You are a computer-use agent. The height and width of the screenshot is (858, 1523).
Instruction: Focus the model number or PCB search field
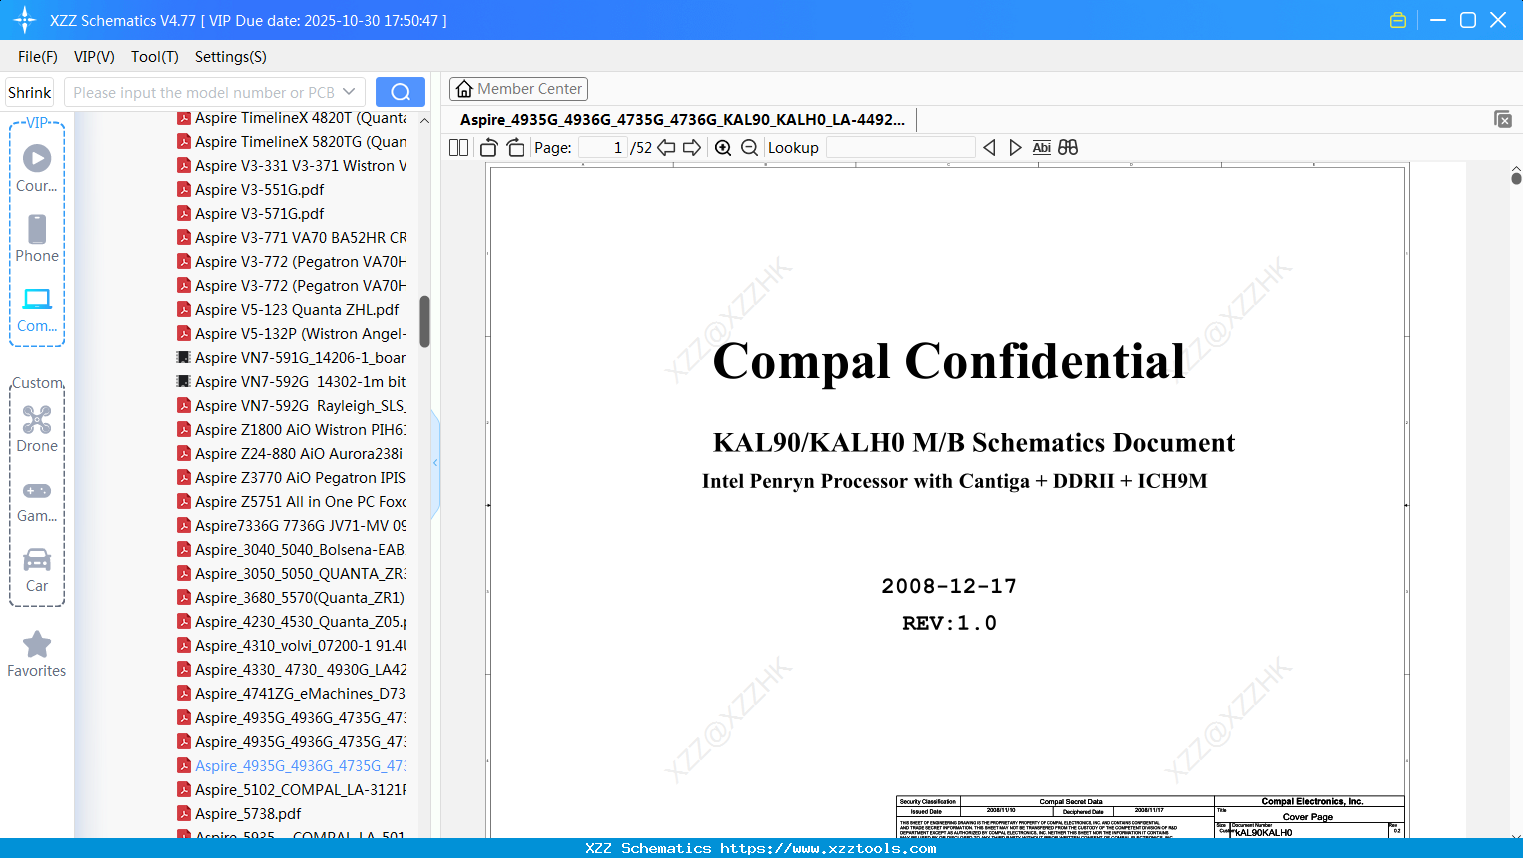(x=204, y=92)
